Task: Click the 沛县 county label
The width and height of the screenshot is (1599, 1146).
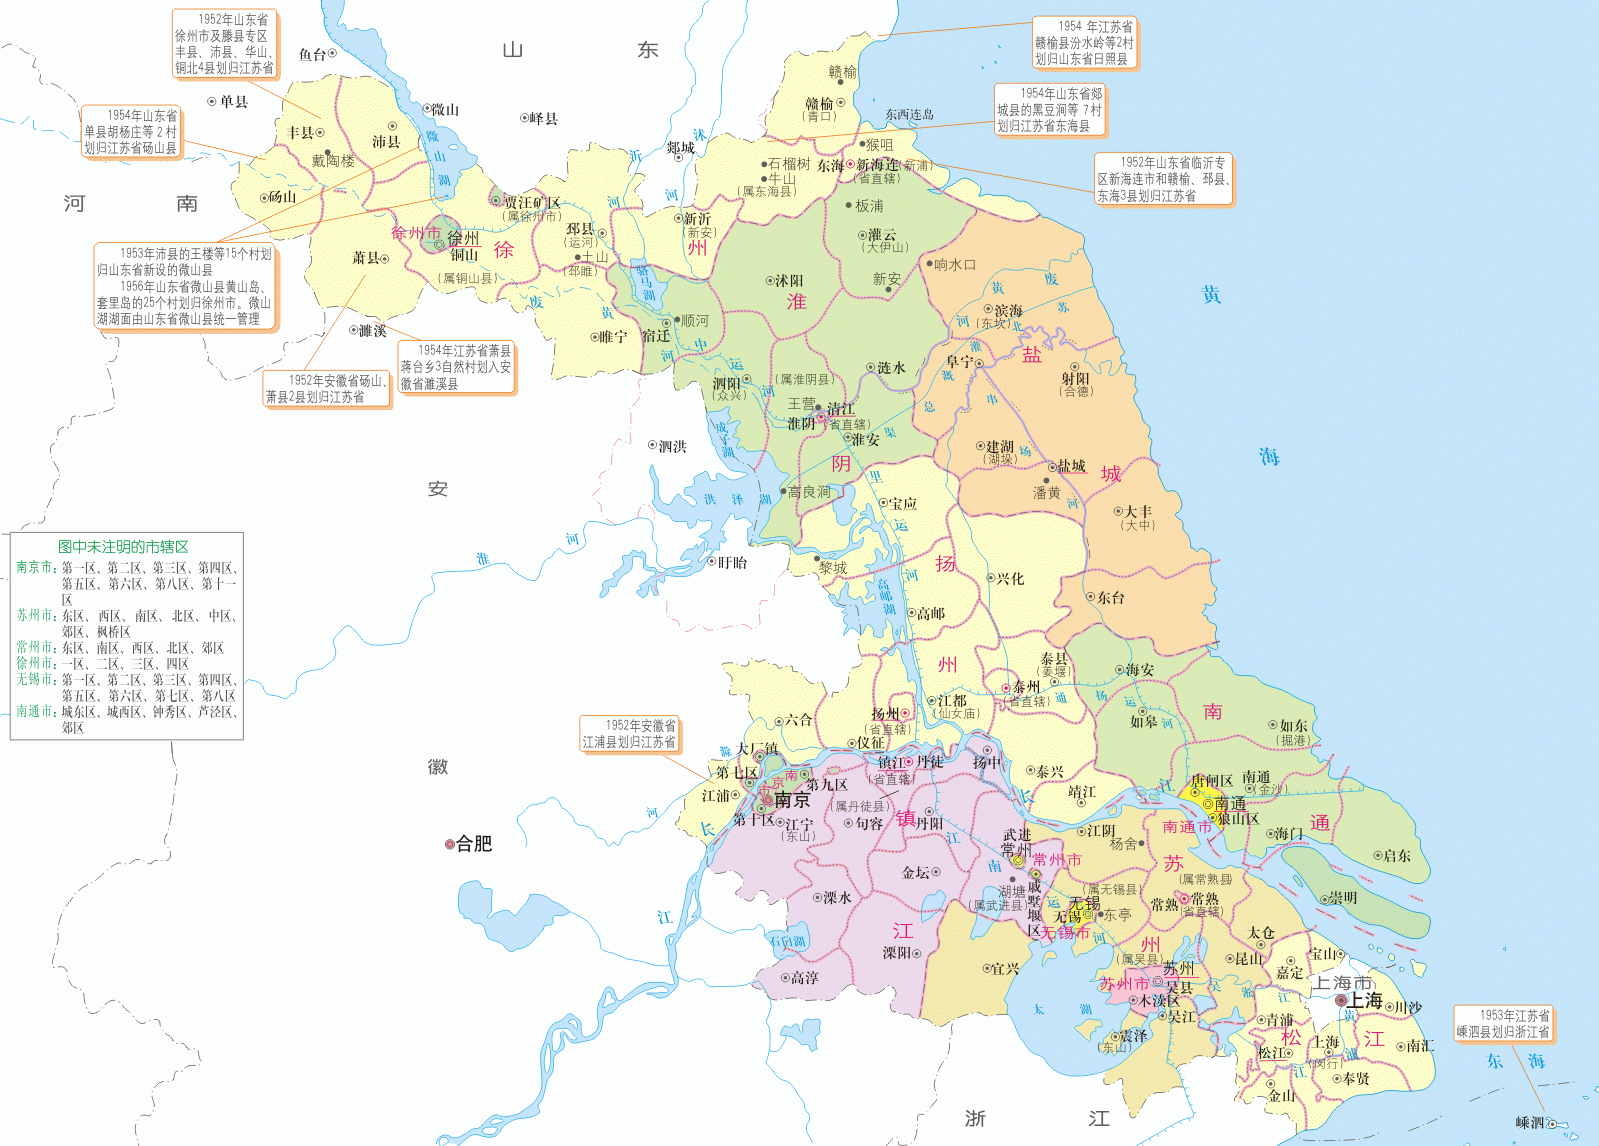Action: [x=386, y=141]
